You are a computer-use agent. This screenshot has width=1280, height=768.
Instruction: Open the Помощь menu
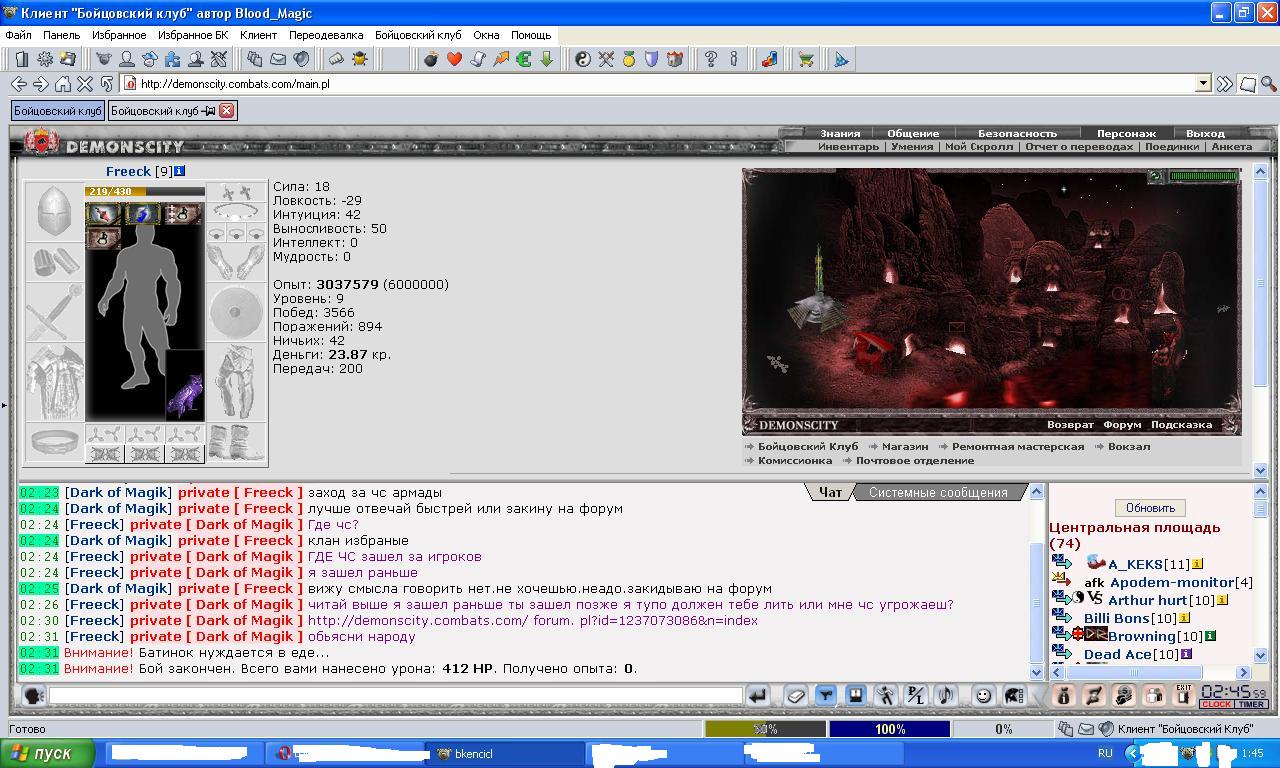tap(531, 35)
